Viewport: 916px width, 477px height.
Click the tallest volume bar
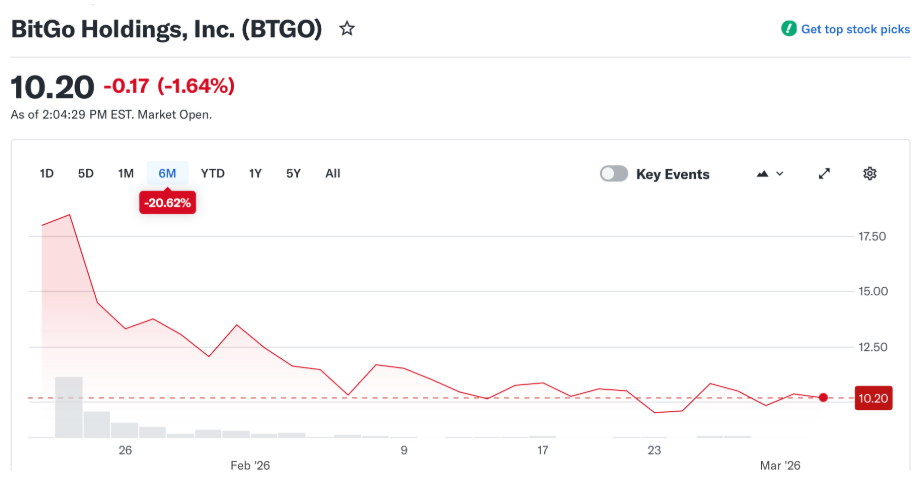point(69,407)
